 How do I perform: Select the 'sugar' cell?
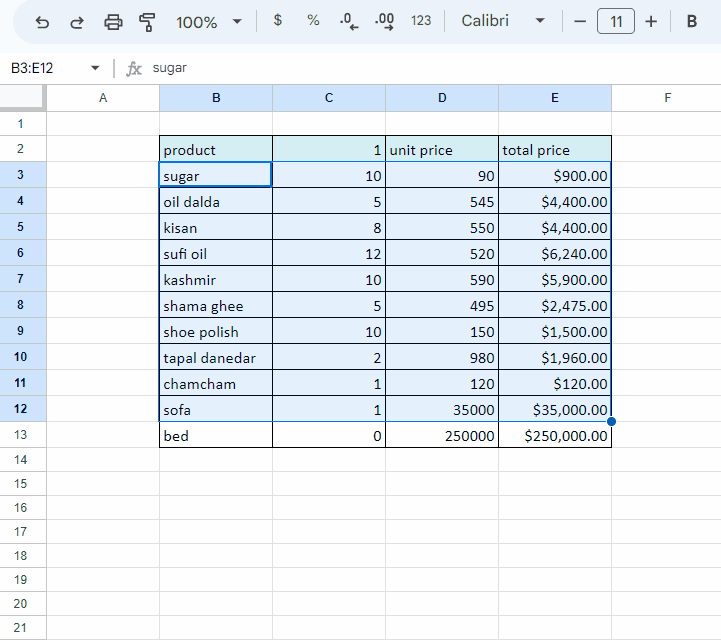pyautogui.click(x=216, y=175)
